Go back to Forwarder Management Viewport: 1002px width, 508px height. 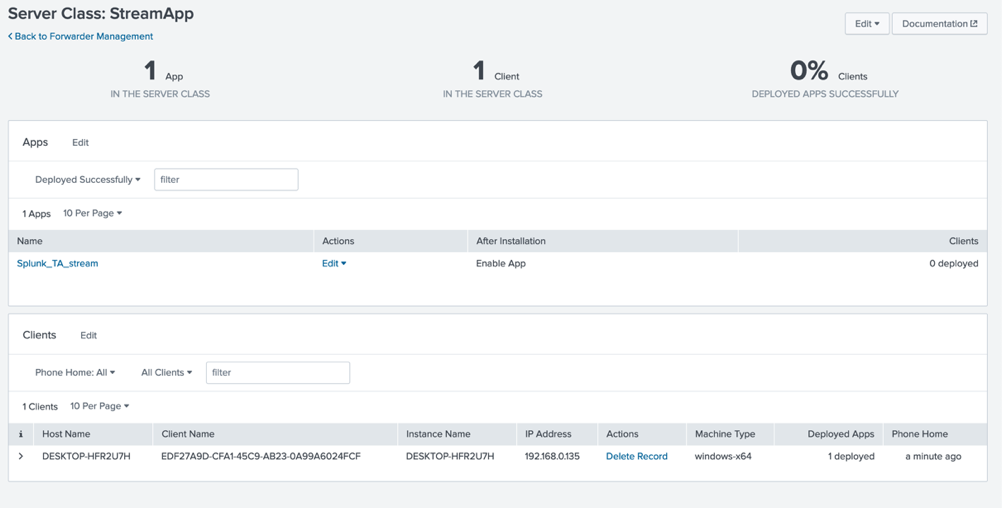pyautogui.click(x=81, y=36)
